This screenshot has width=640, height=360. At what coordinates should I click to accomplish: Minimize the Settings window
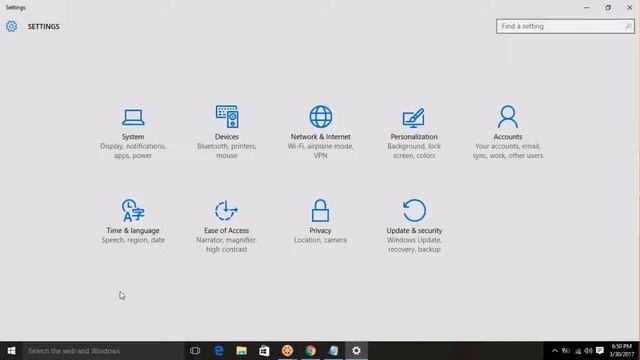(x=587, y=7)
